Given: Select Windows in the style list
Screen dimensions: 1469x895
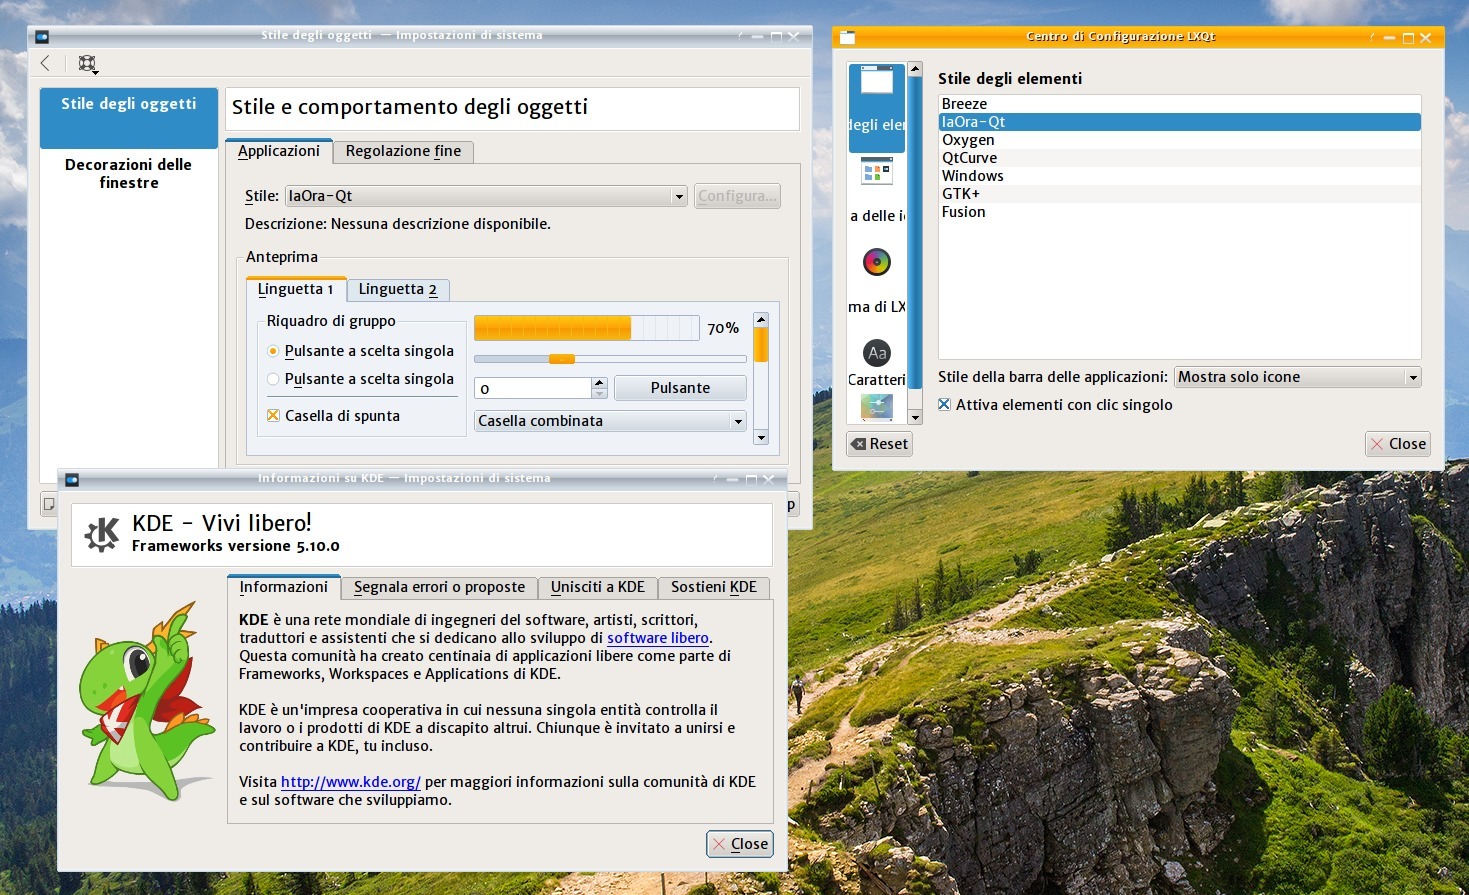Looking at the screenshot, I should [x=1180, y=176].
